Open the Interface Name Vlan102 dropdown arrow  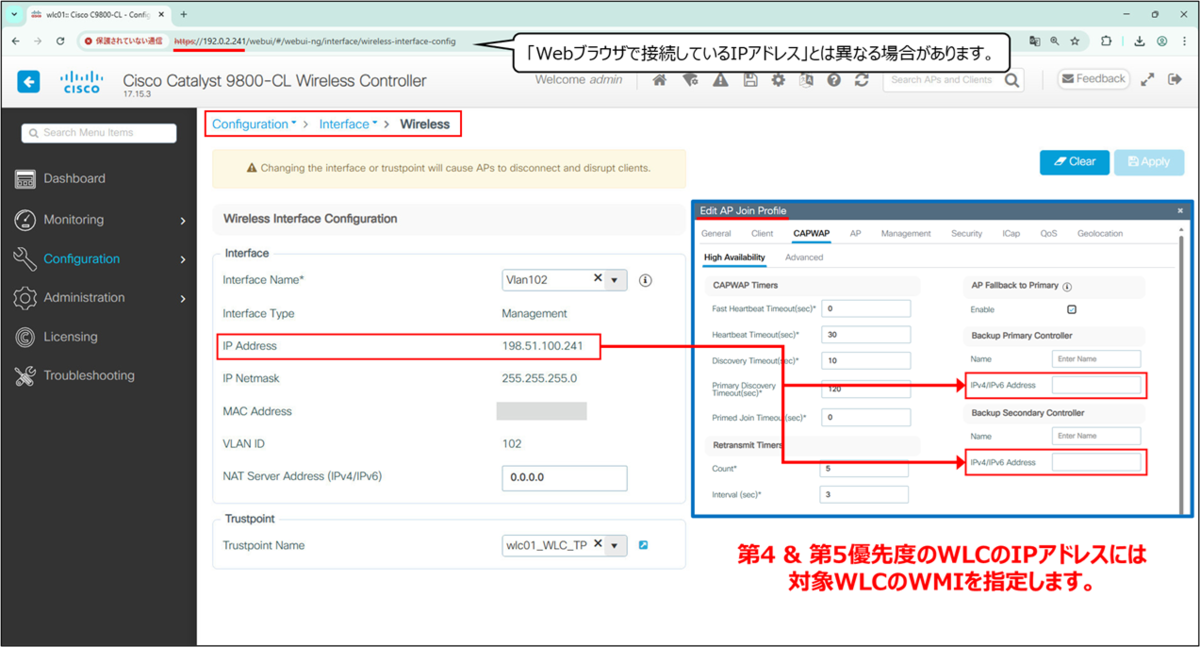click(x=614, y=281)
